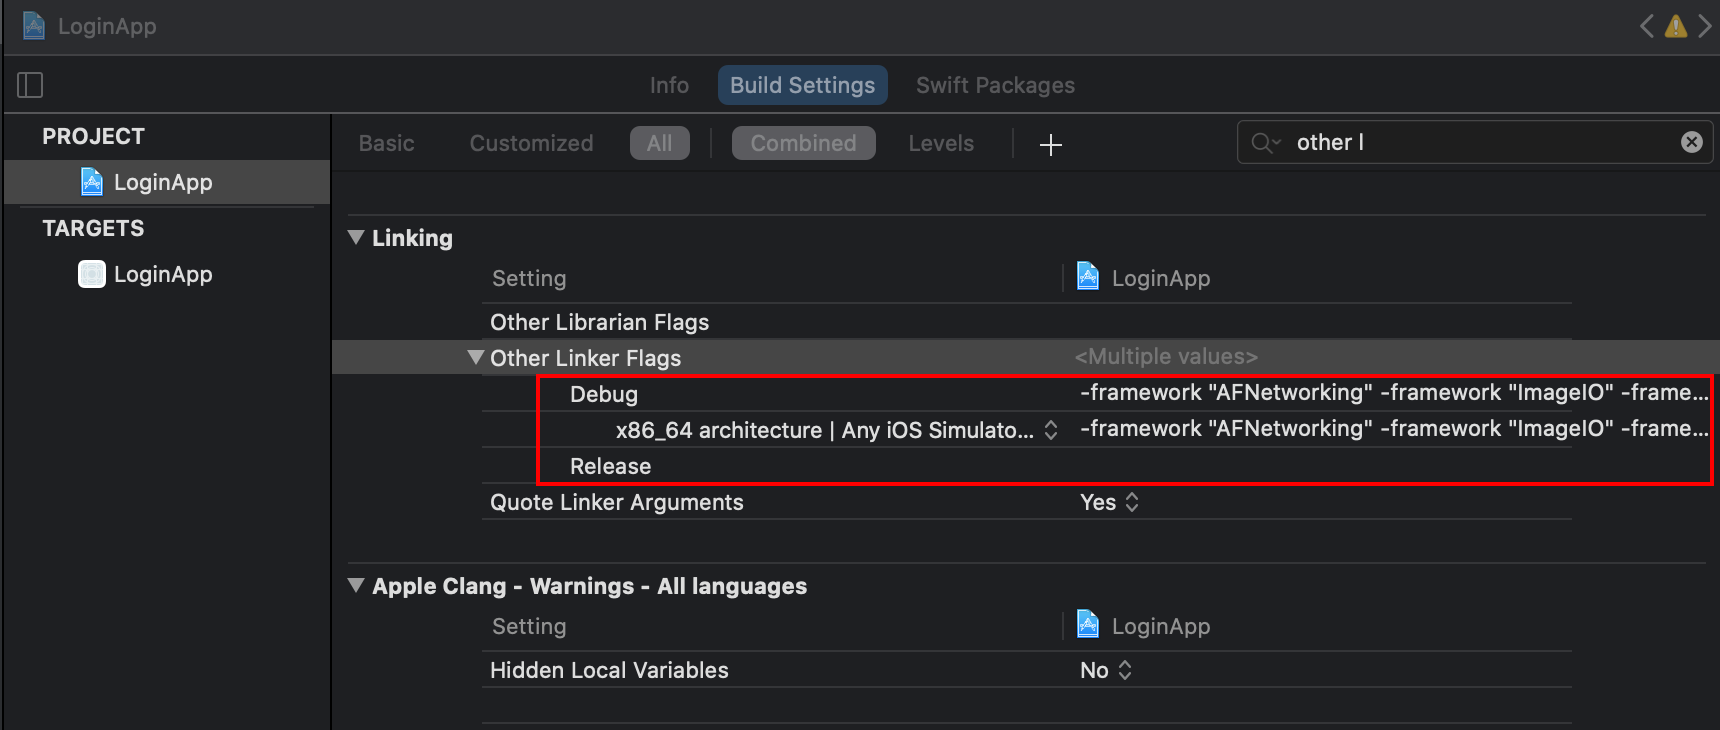Go back with the left chevron
This screenshot has width=1720, height=730.
(x=1646, y=26)
